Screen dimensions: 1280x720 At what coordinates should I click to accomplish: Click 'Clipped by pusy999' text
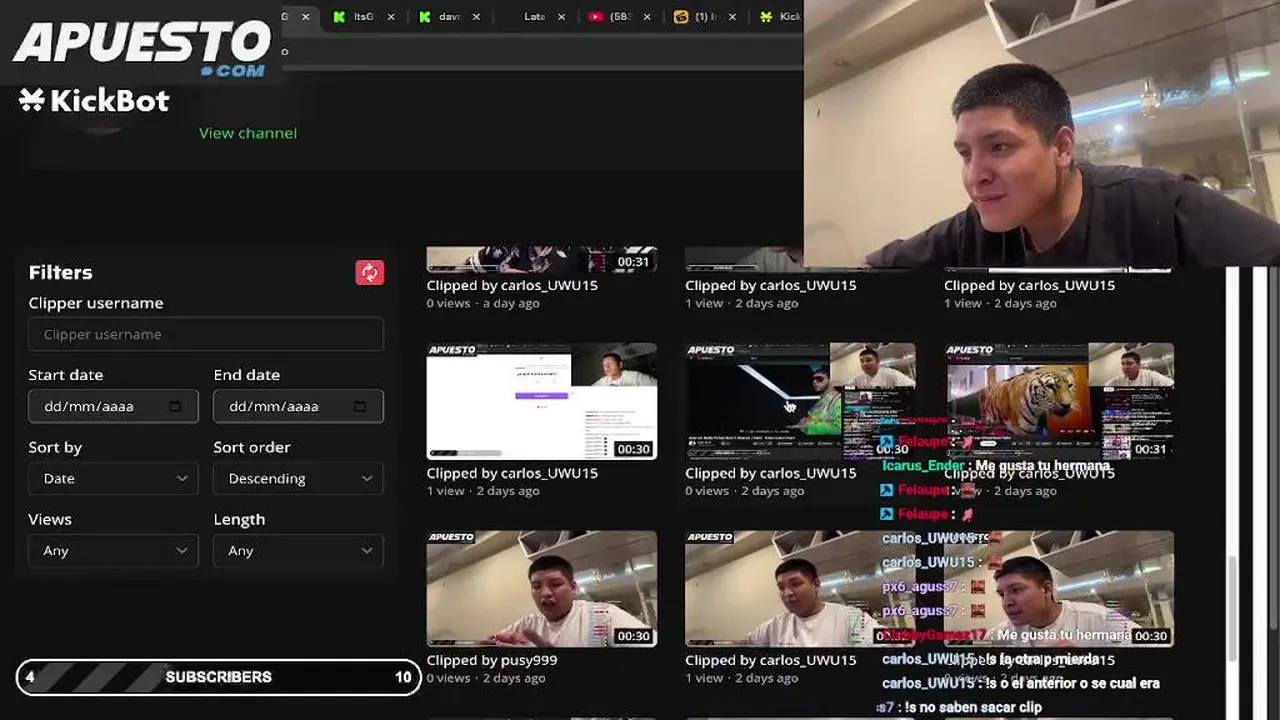click(492, 660)
